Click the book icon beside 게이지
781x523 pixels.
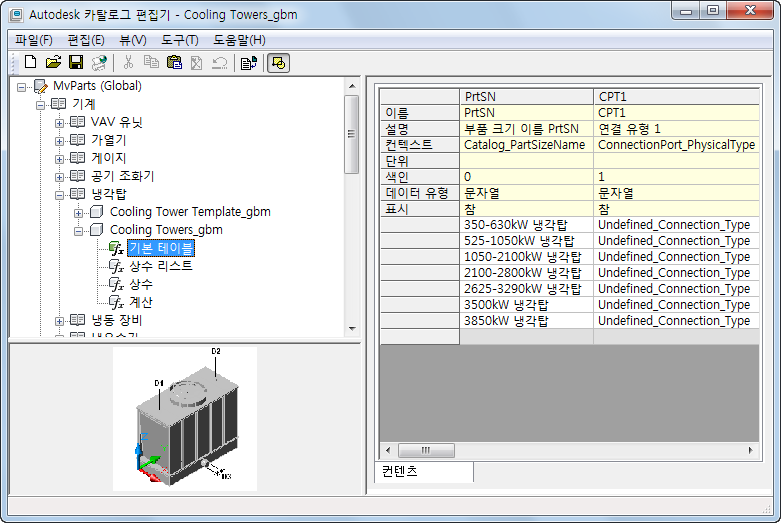coord(77,157)
